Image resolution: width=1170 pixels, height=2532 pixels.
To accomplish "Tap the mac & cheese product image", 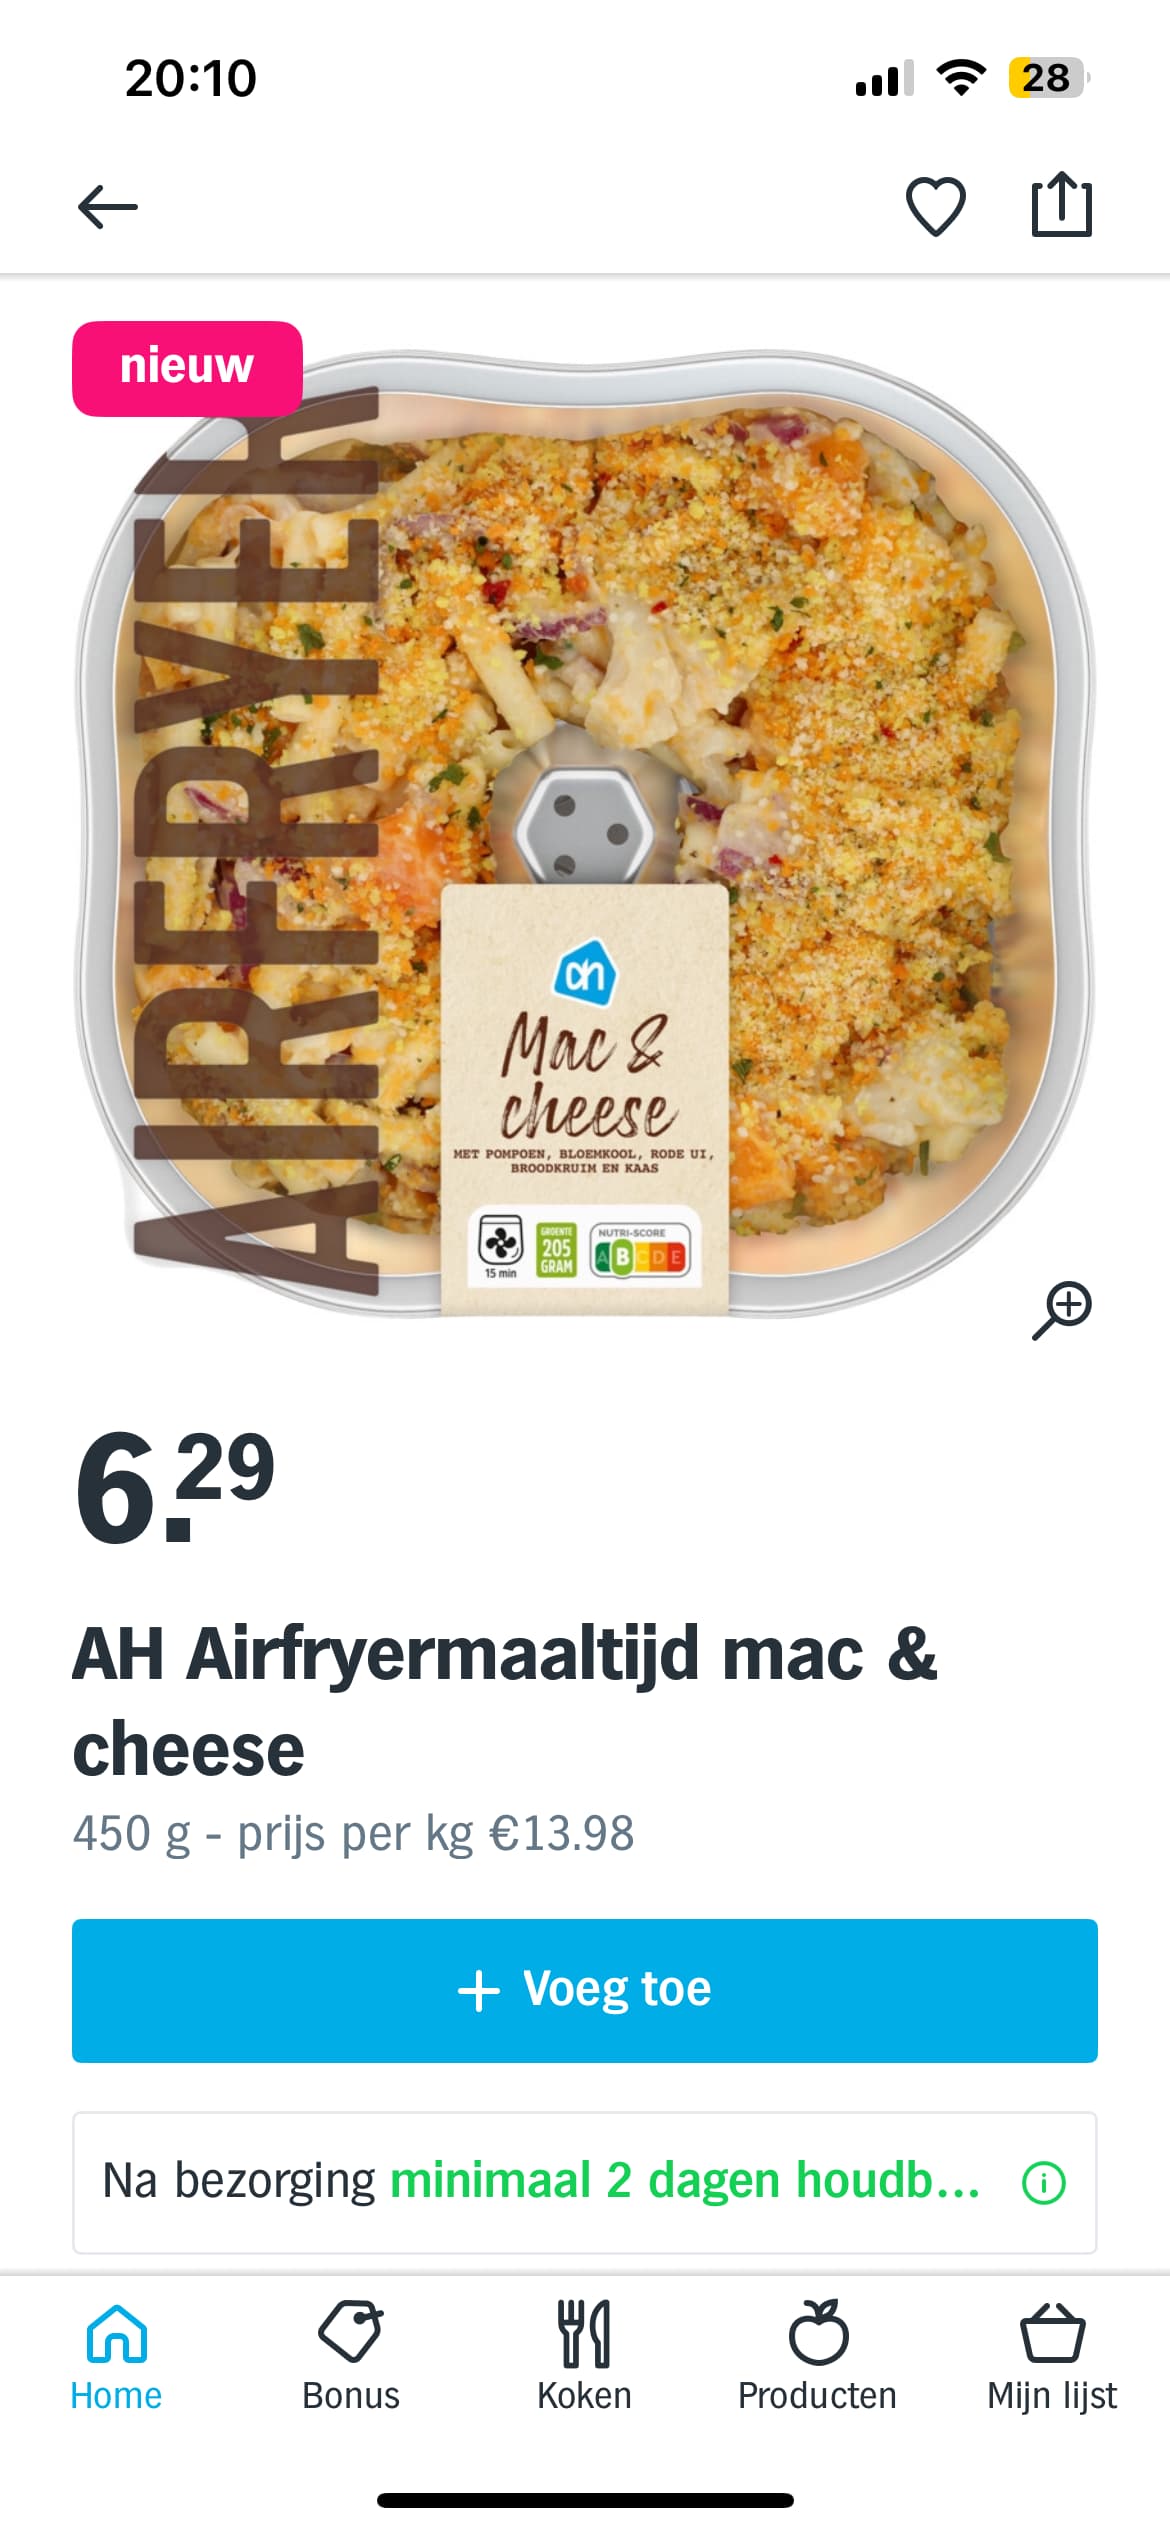I will 585,832.
